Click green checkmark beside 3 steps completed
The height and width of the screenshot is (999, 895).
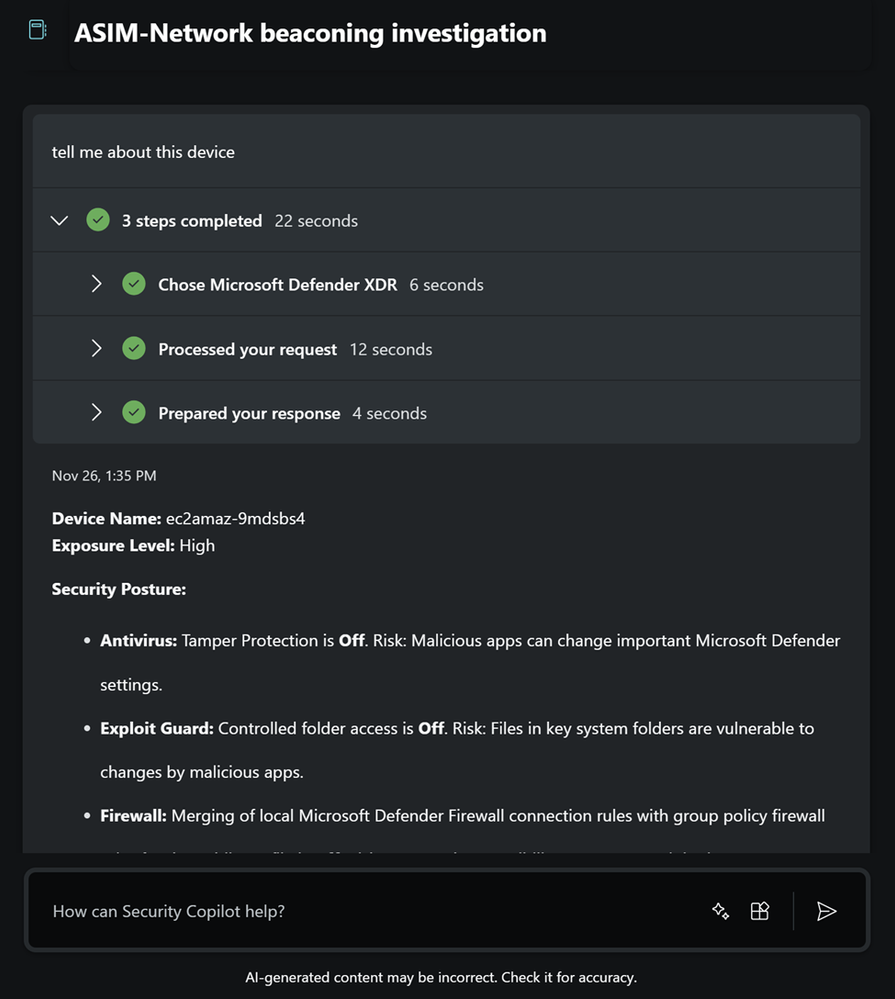98,220
